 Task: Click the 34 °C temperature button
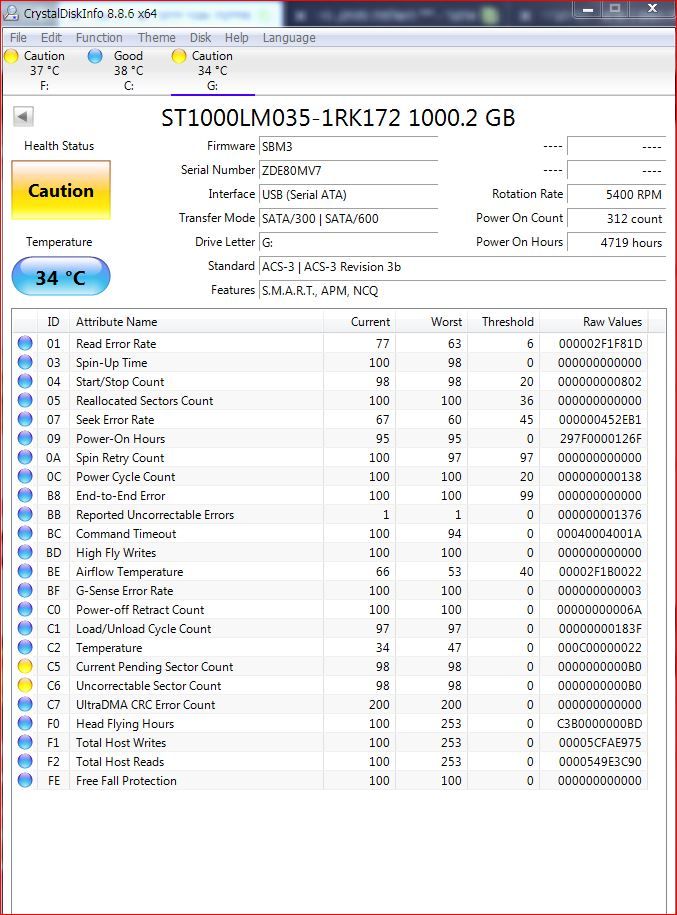[61, 277]
